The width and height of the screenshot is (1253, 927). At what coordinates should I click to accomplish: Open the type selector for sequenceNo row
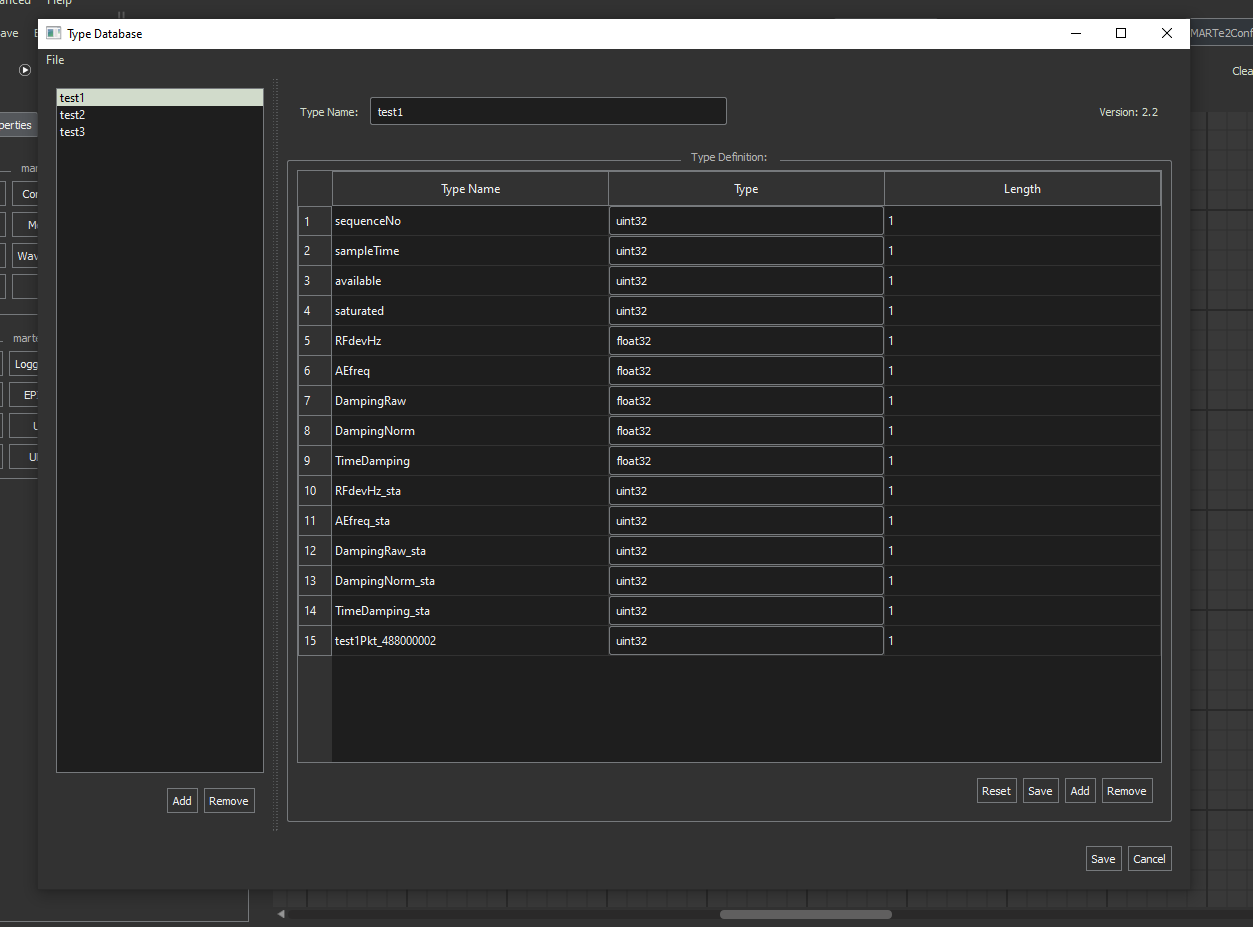[x=745, y=220]
